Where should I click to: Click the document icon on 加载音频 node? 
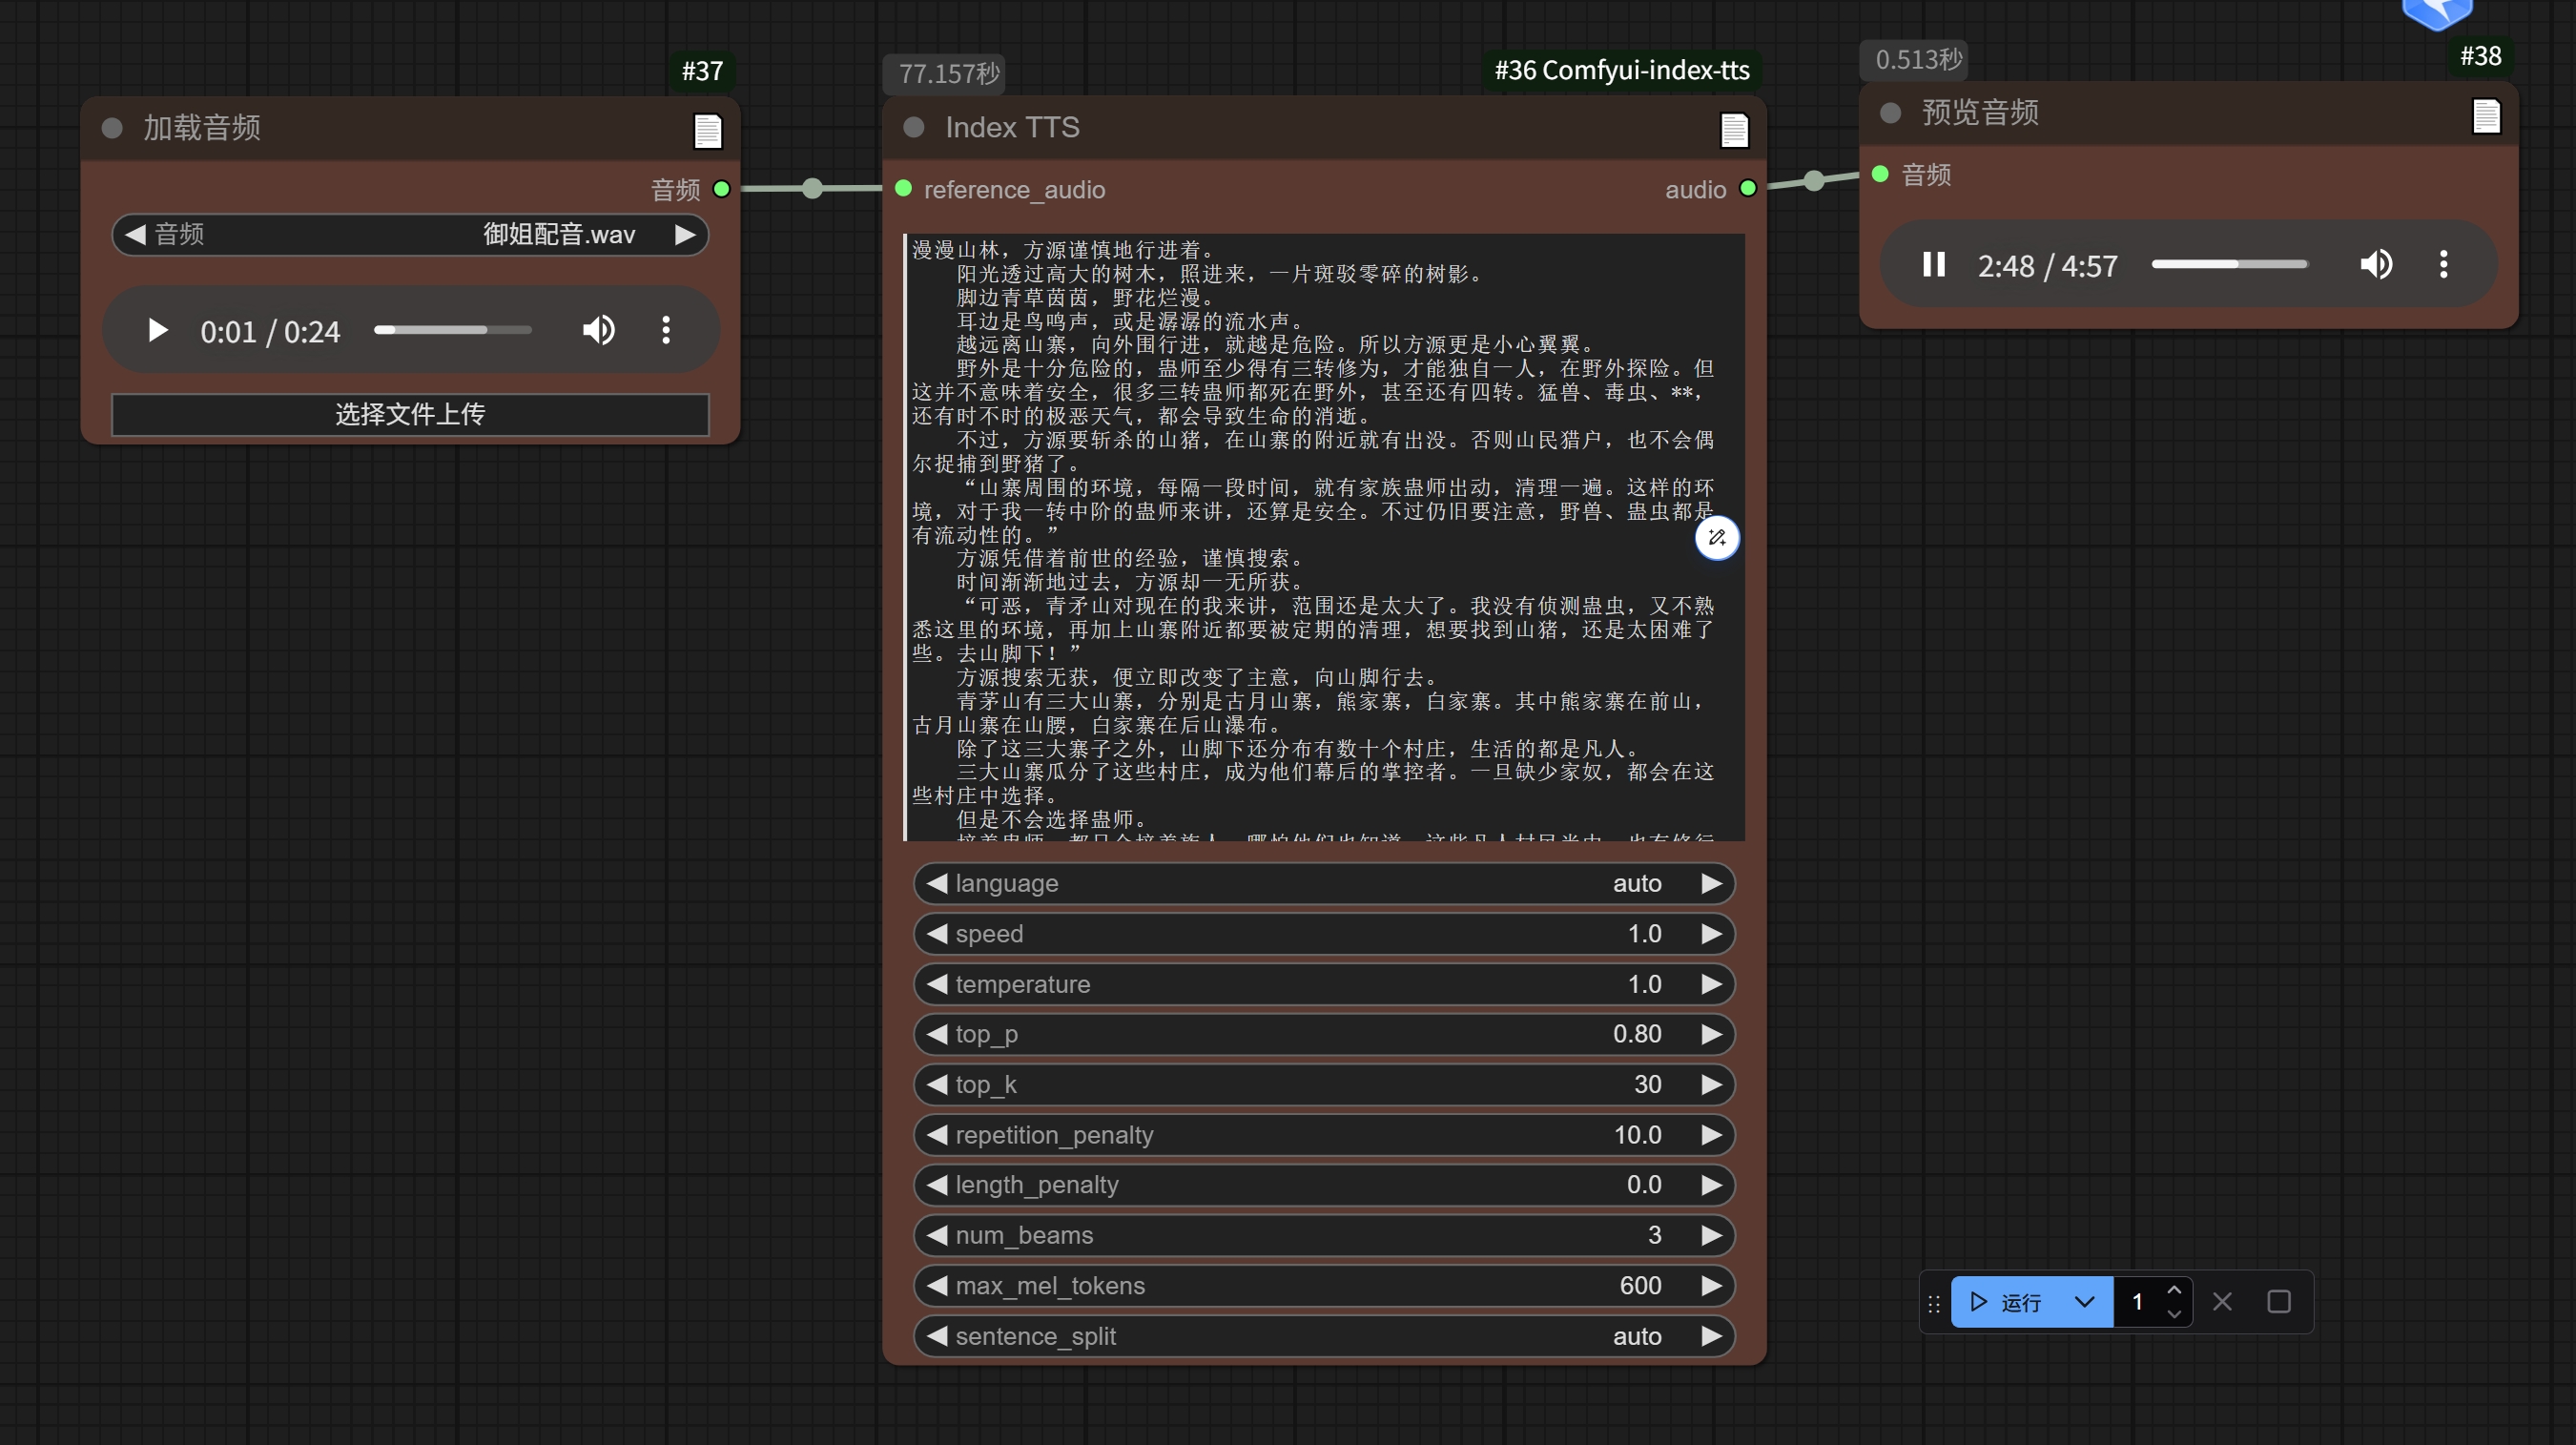click(x=707, y=130)
